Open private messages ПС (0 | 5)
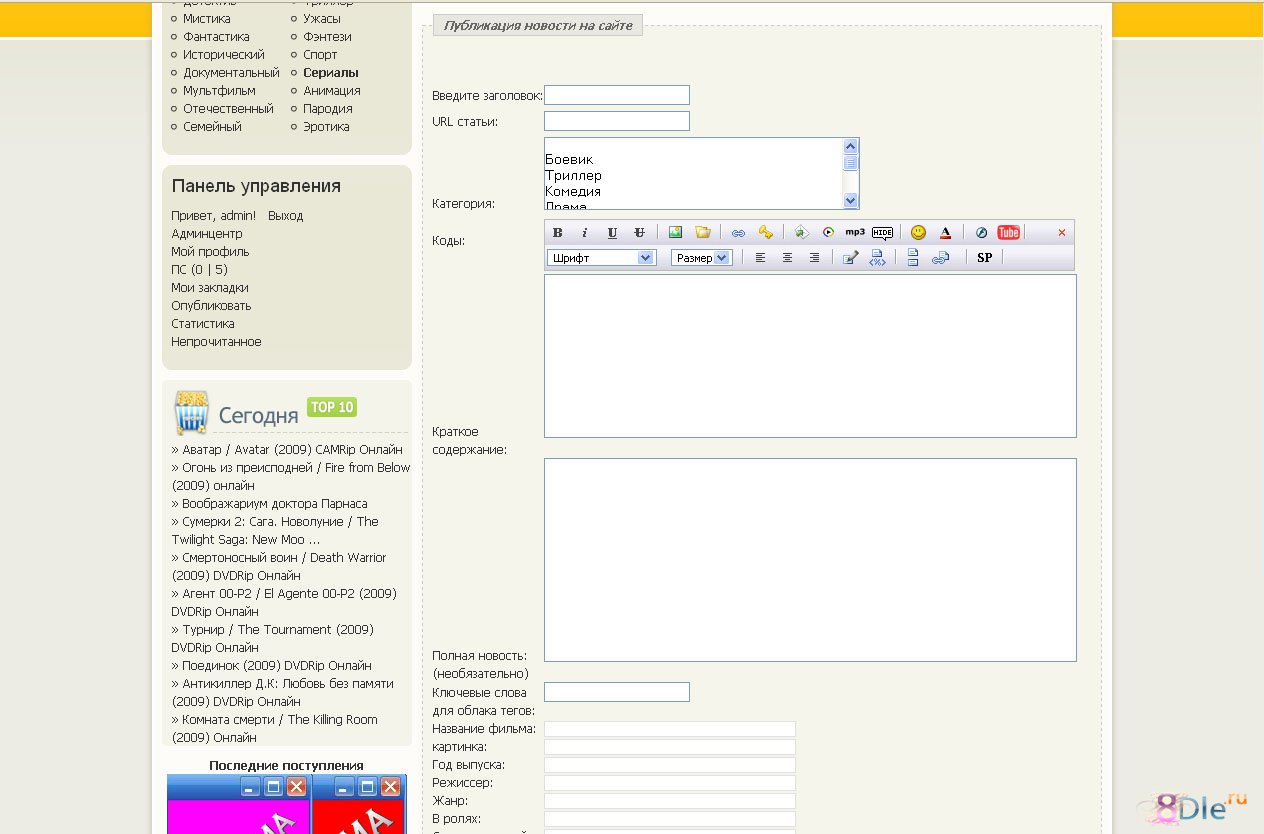Viewport: 1264px width, 834px height. [199, 270]
